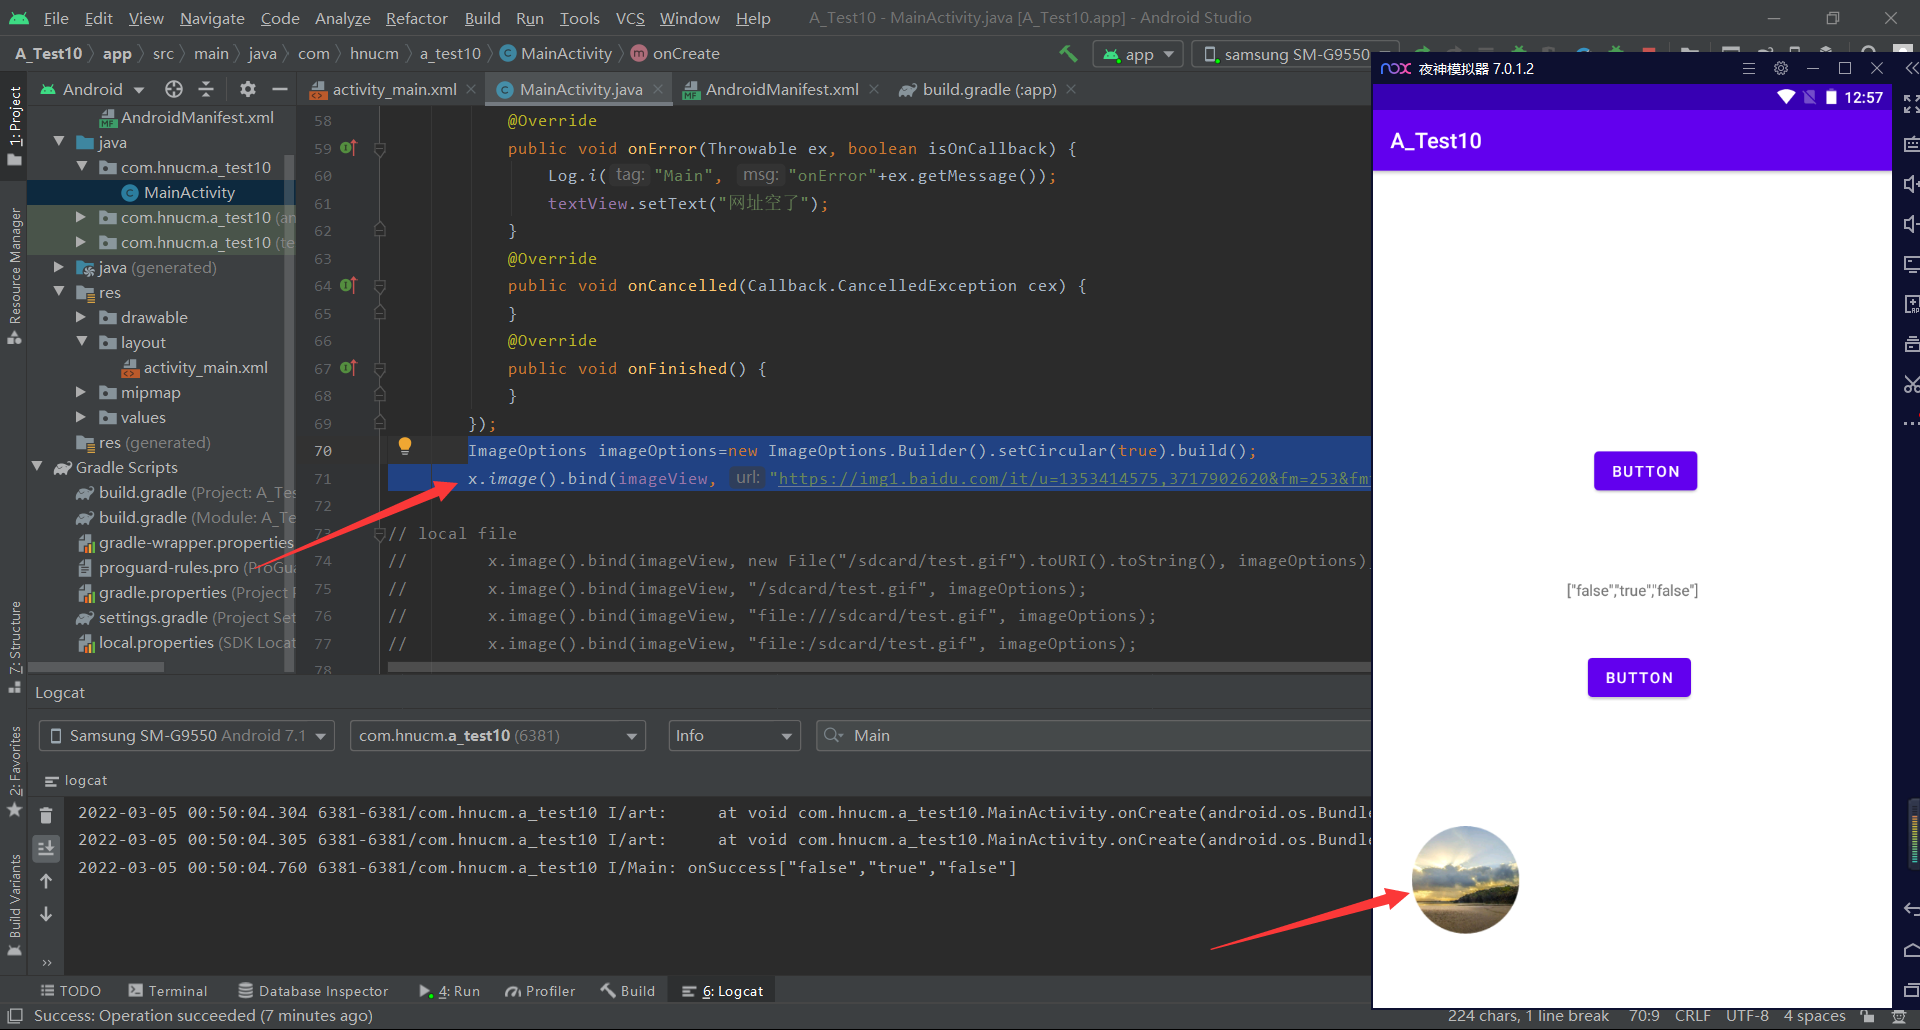This screenshot has width=1920, height=1030.
Task: Hide the Project panel with minus icon
Action: pyautogui.click(x=280, y=89)
